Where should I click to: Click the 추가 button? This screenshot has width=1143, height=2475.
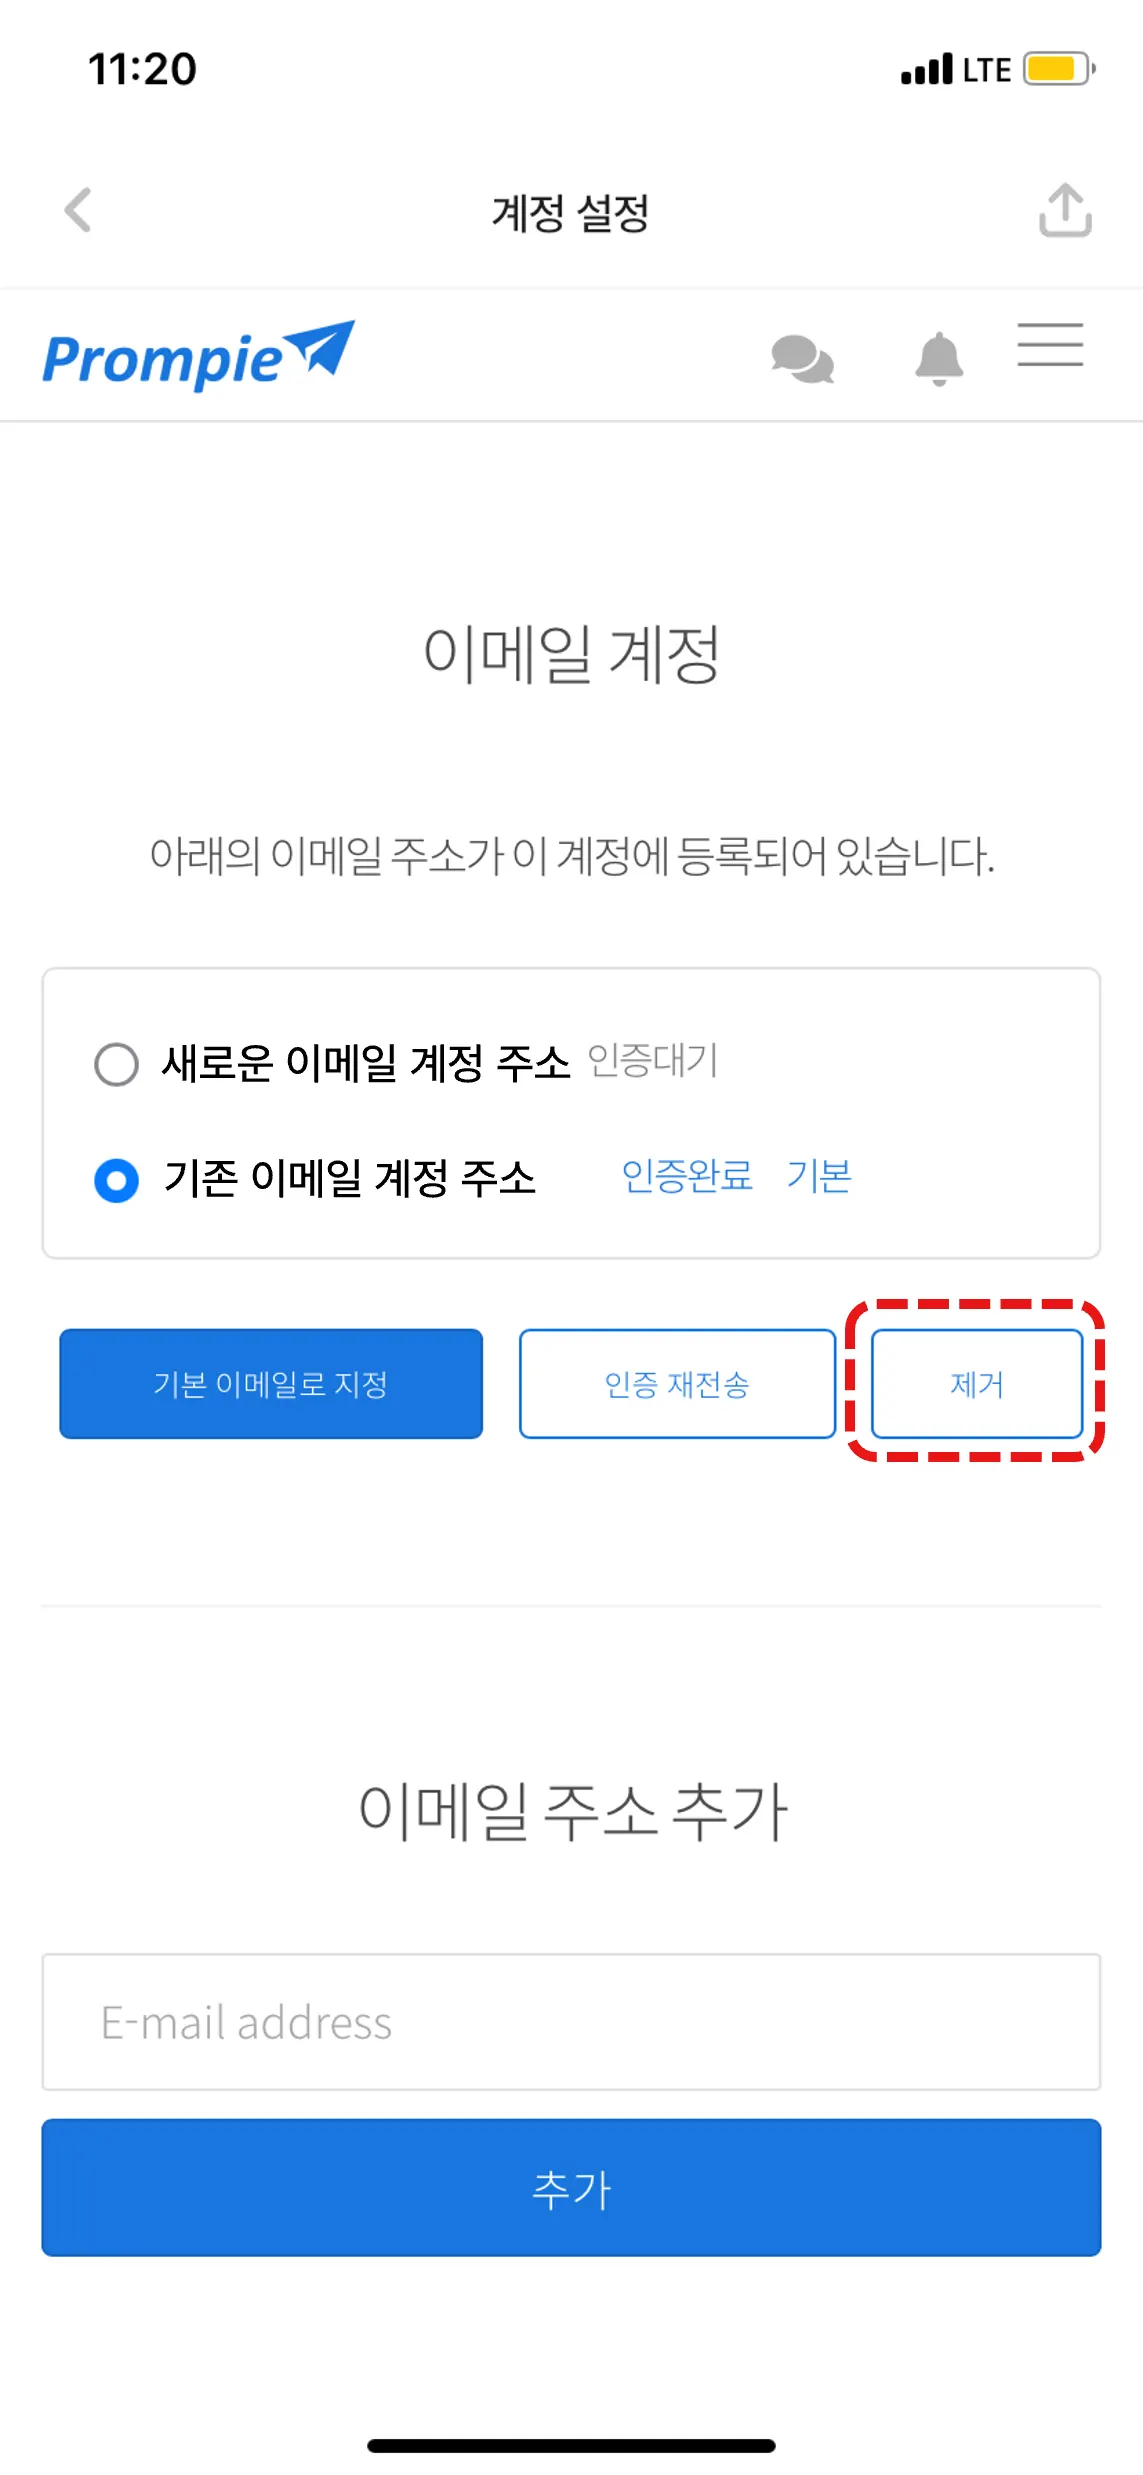click(x=571, y=2188)
